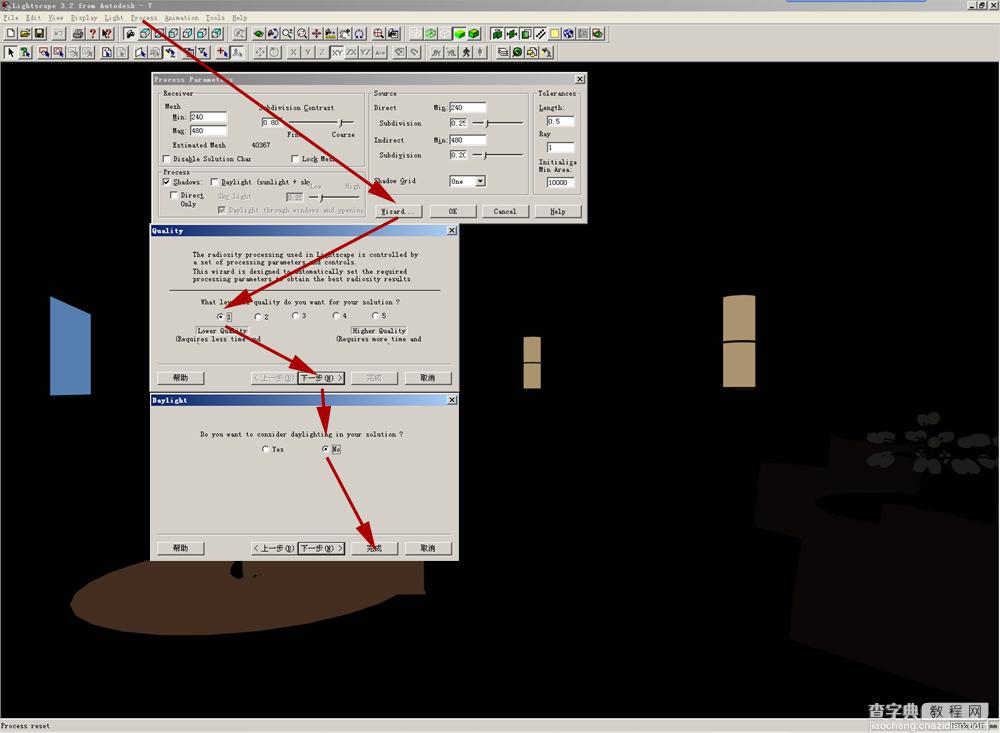Screen dimensions: 1000x733
Task: Click the red zoom-window magnifier icon
Action: click(378, 33)
